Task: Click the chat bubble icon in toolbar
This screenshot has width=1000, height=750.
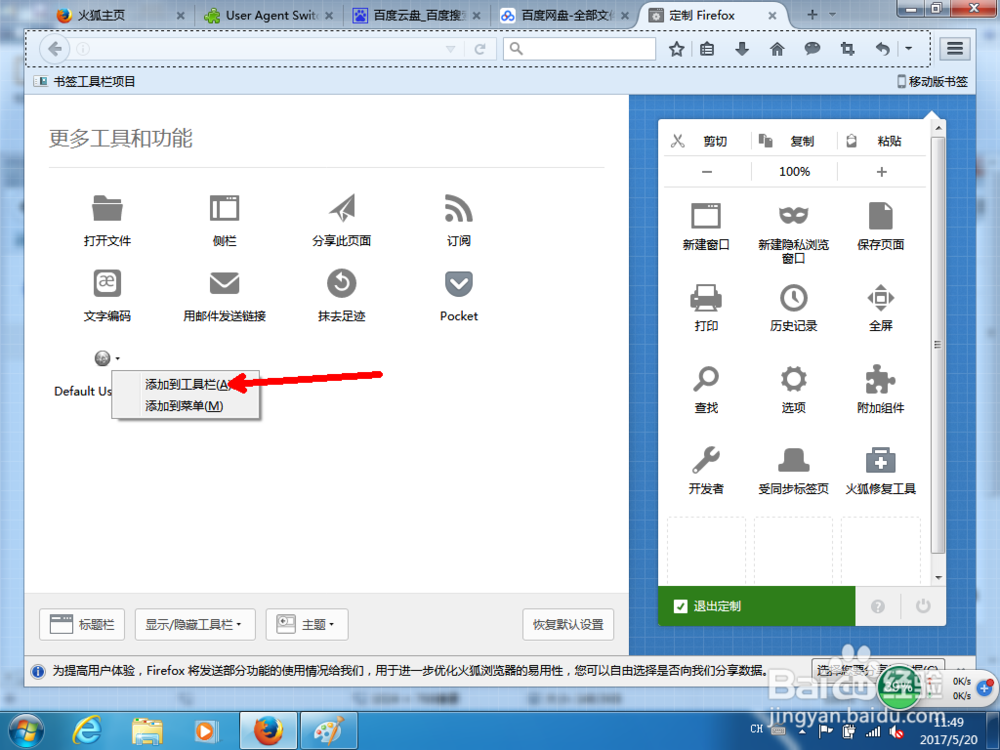Action: point(812,48)
